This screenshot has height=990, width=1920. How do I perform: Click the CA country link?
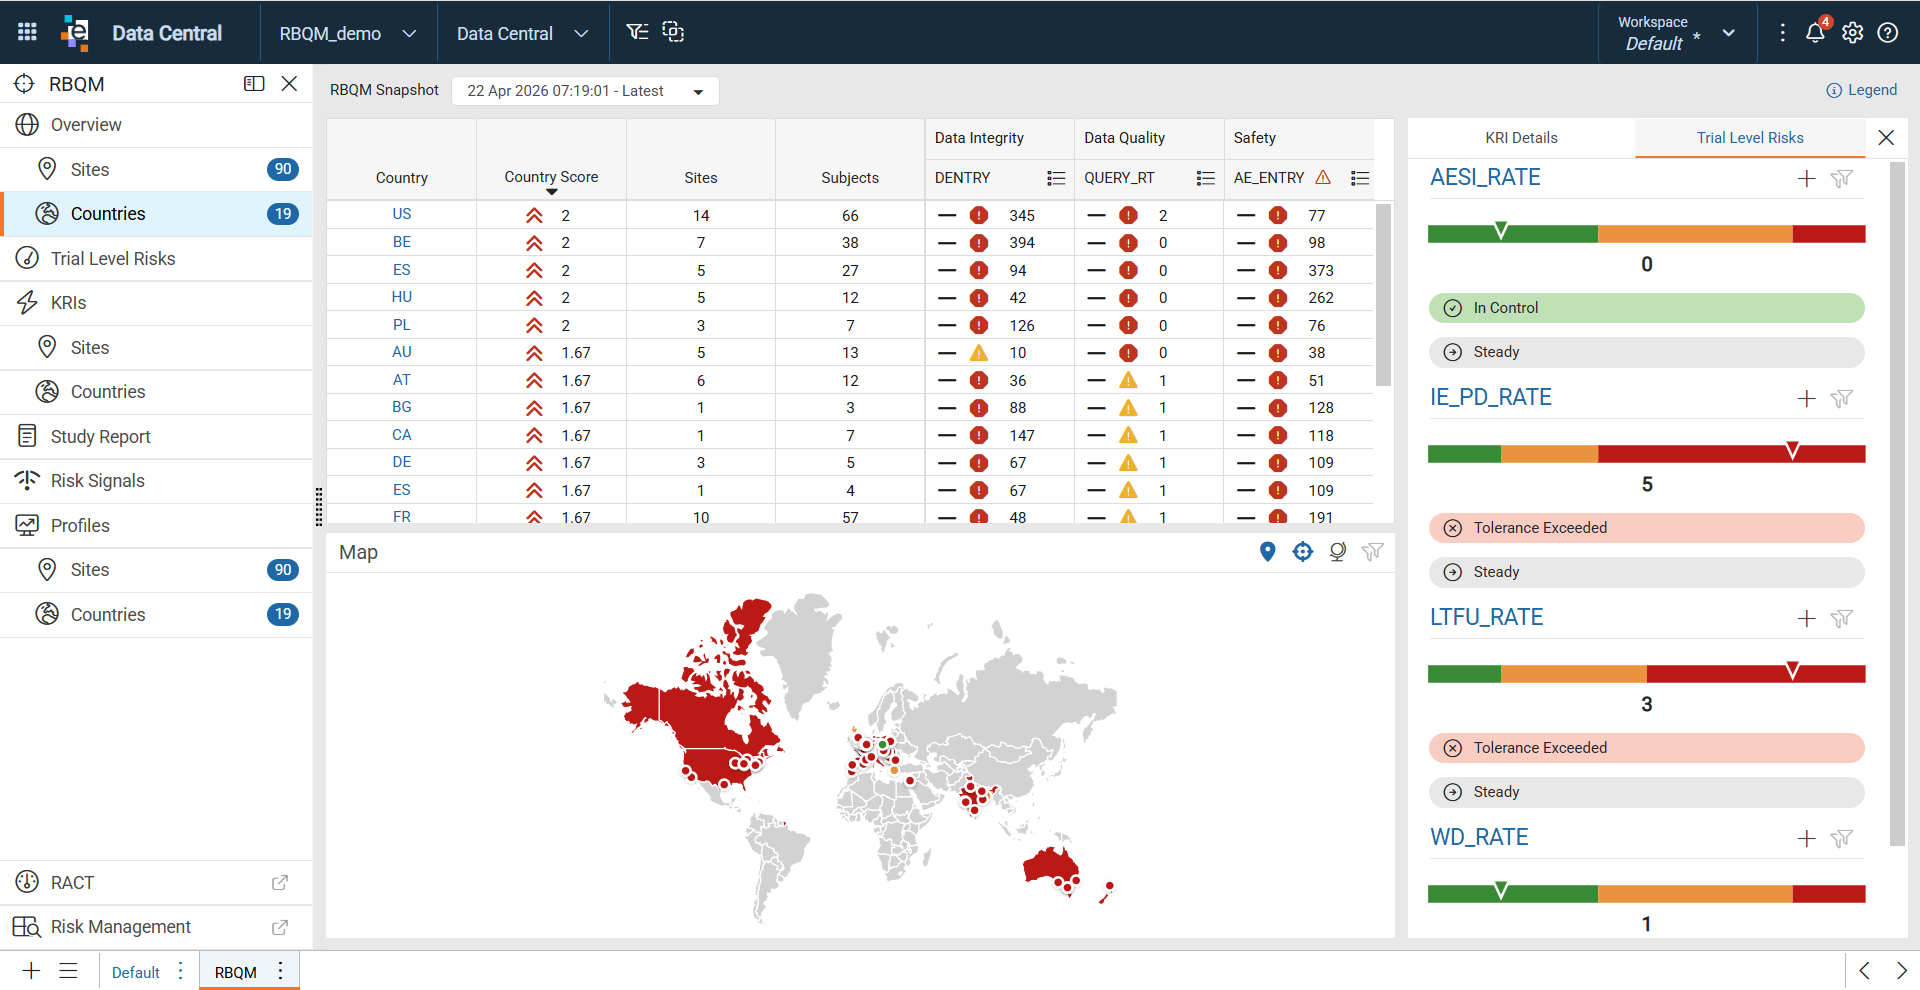[x=402, y=435]
